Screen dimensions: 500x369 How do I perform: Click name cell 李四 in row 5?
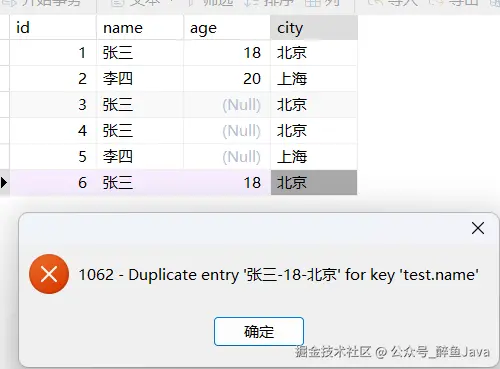coord(140,157)
